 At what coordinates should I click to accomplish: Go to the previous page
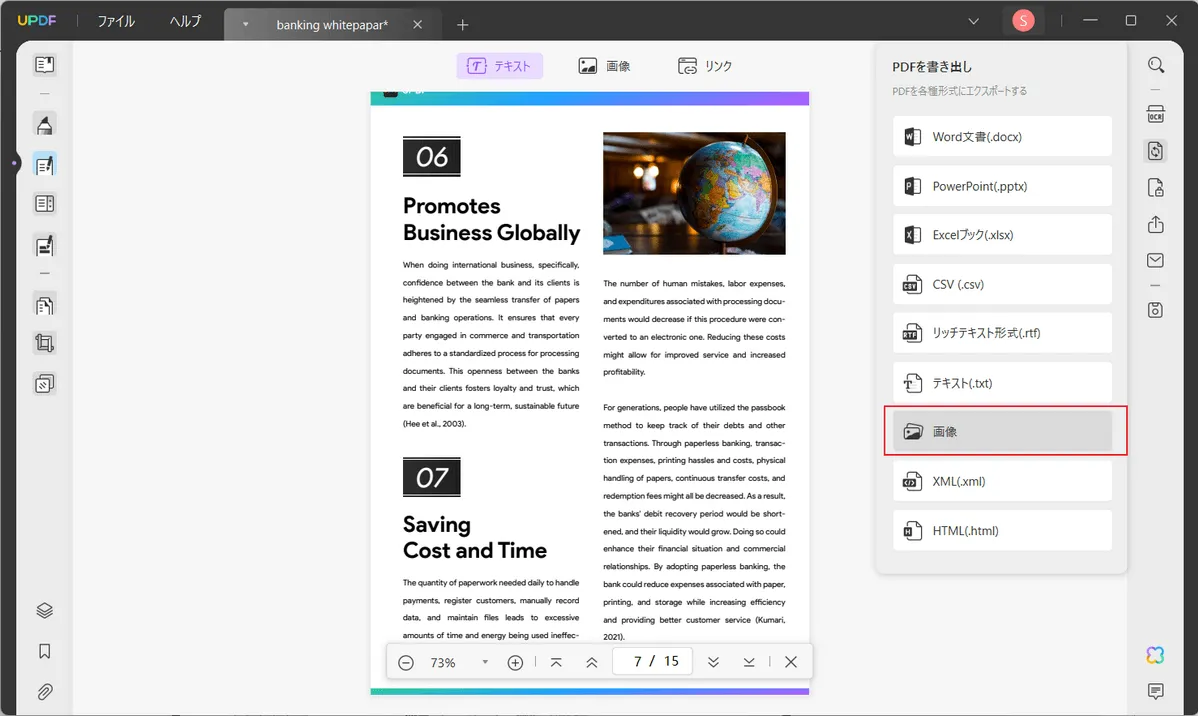[591, 663]
